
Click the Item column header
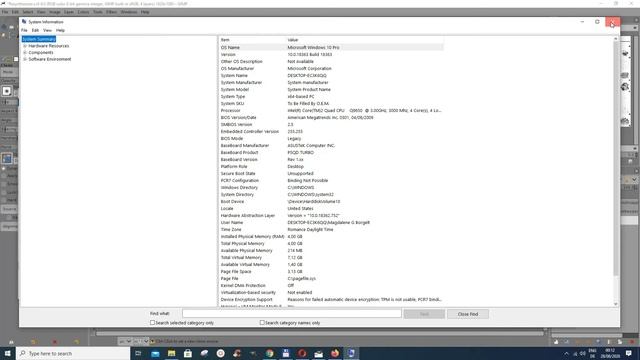pos(253,40)
